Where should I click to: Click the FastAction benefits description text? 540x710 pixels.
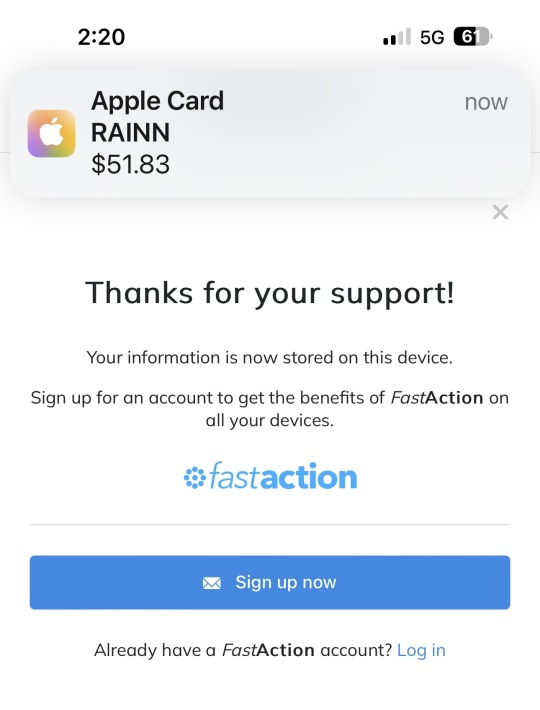coord(270,409)
